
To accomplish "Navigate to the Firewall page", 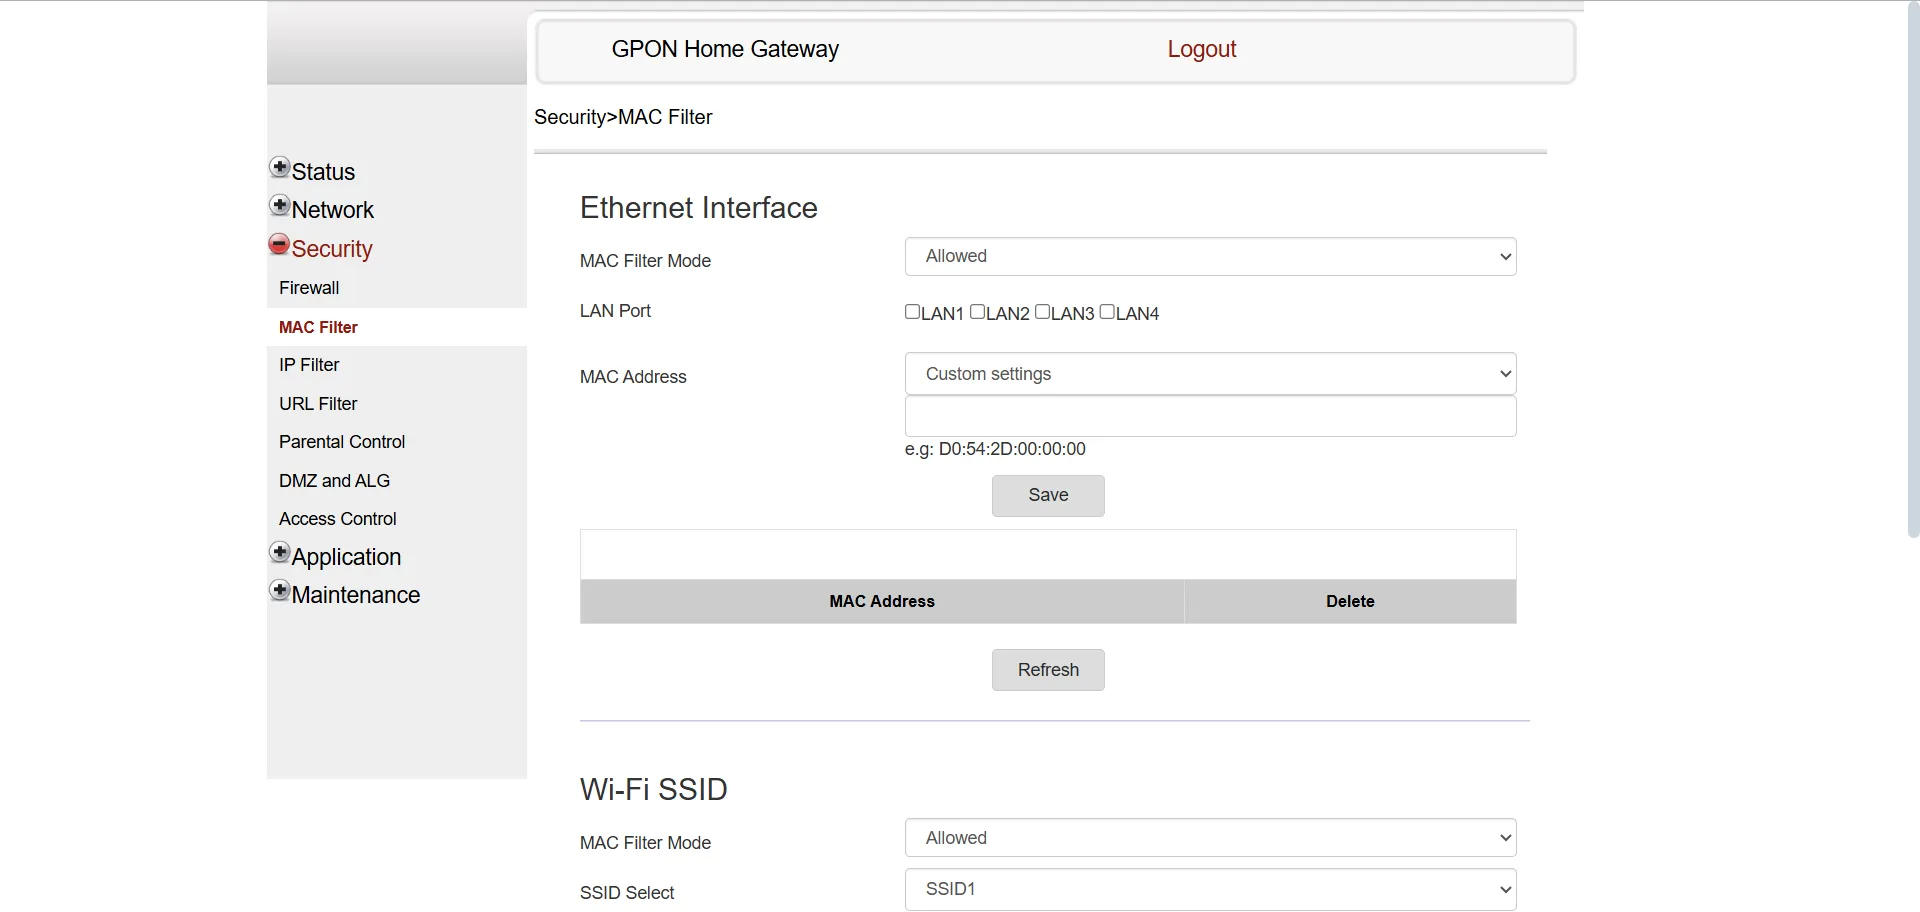I will click(x=309, y=287).
